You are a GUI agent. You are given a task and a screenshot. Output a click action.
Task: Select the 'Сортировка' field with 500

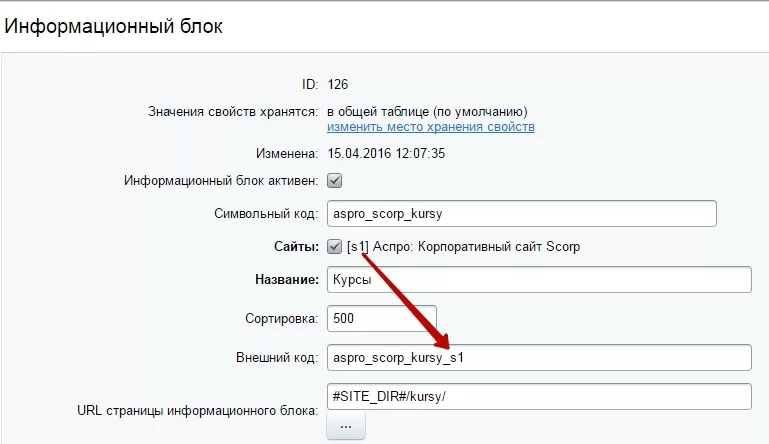click(382, 318)
